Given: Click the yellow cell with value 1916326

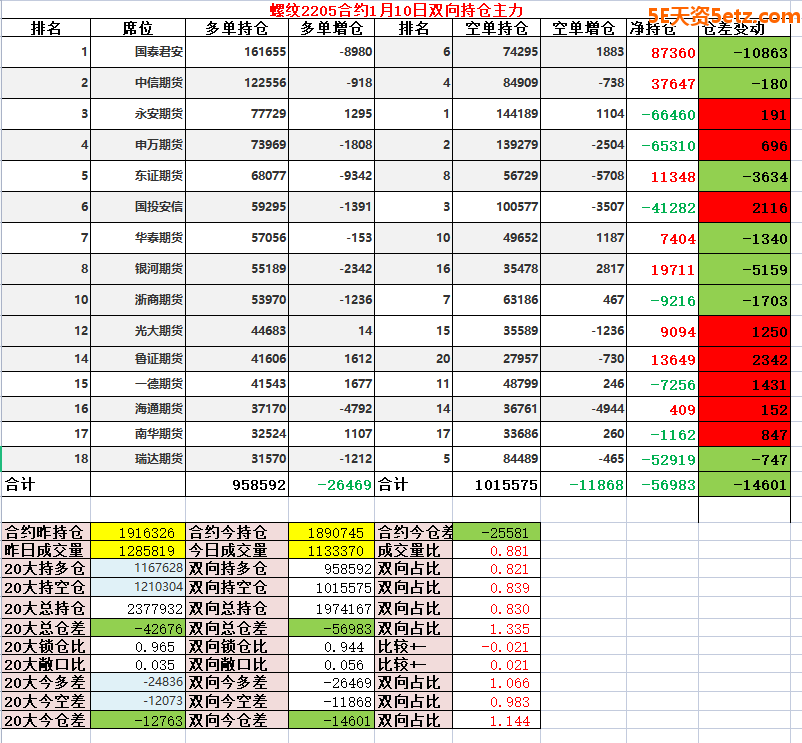Looking at the screenshot, I should (x=138, y=533).
